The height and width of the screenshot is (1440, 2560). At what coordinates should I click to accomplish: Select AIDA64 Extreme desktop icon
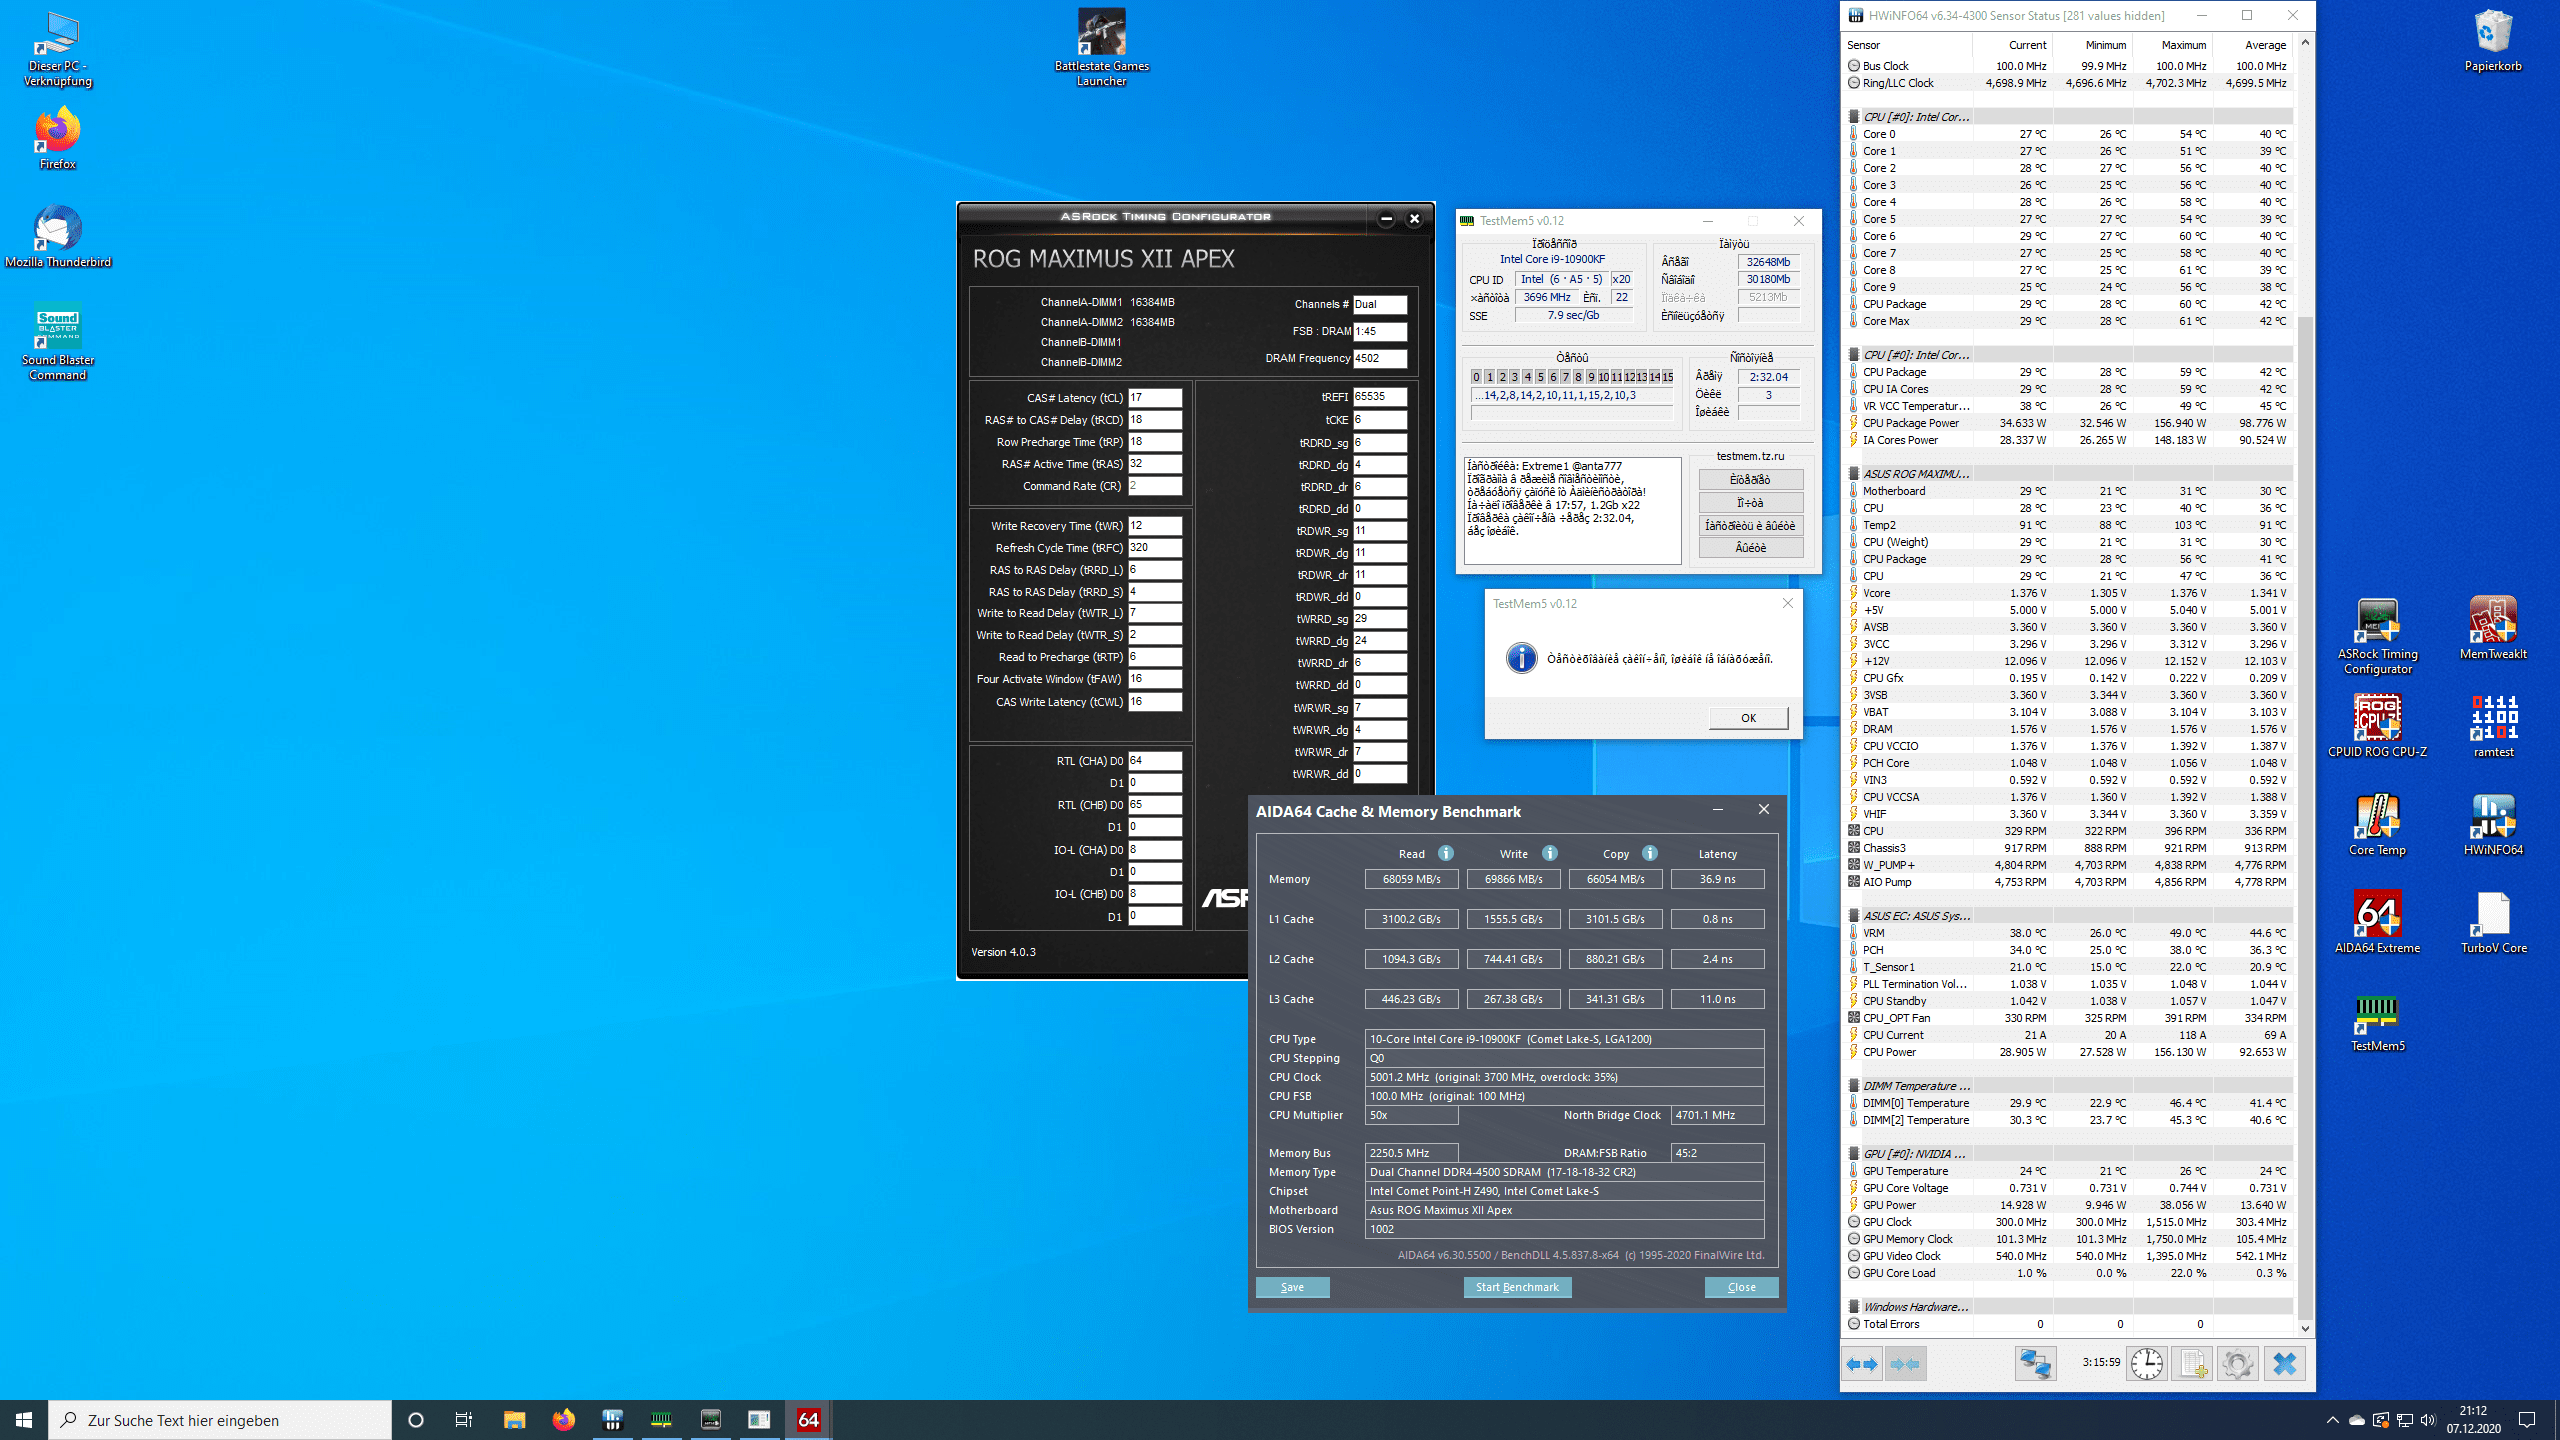pos(2377,922)
